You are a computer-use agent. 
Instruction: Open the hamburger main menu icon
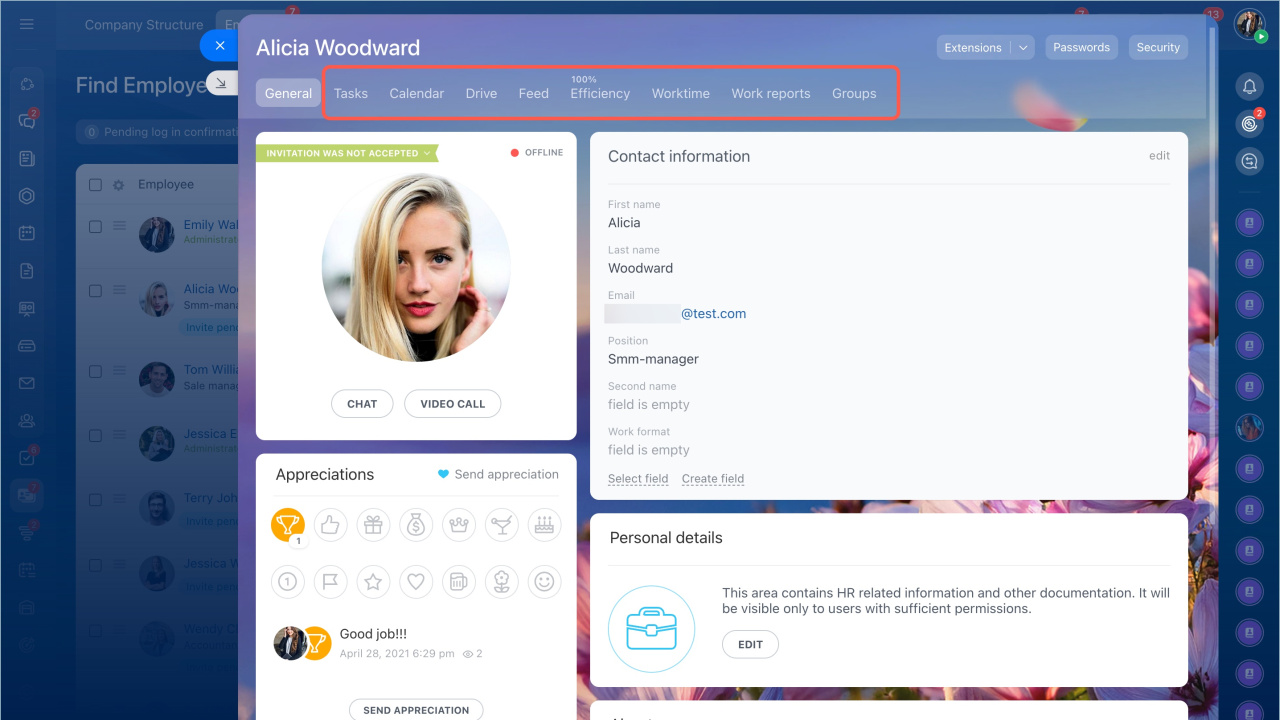pos(27,24)
